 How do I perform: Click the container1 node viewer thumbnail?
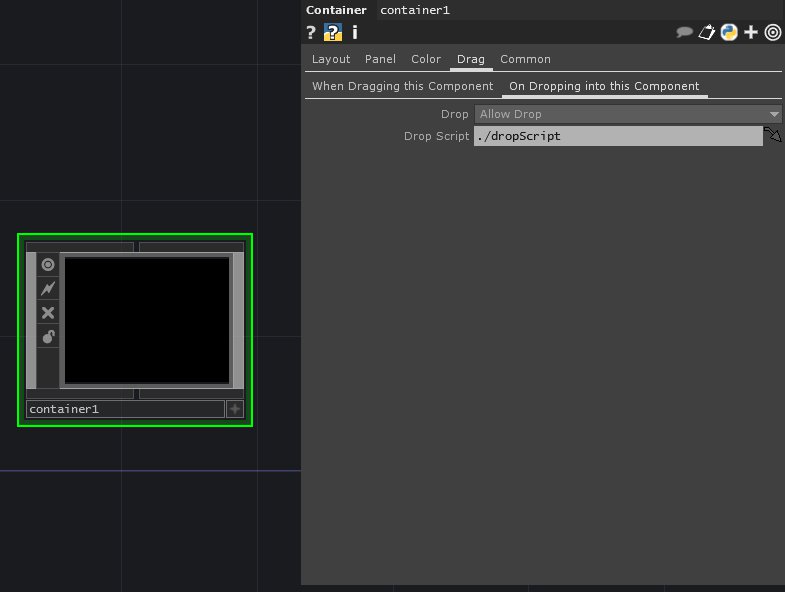point(147,320)
